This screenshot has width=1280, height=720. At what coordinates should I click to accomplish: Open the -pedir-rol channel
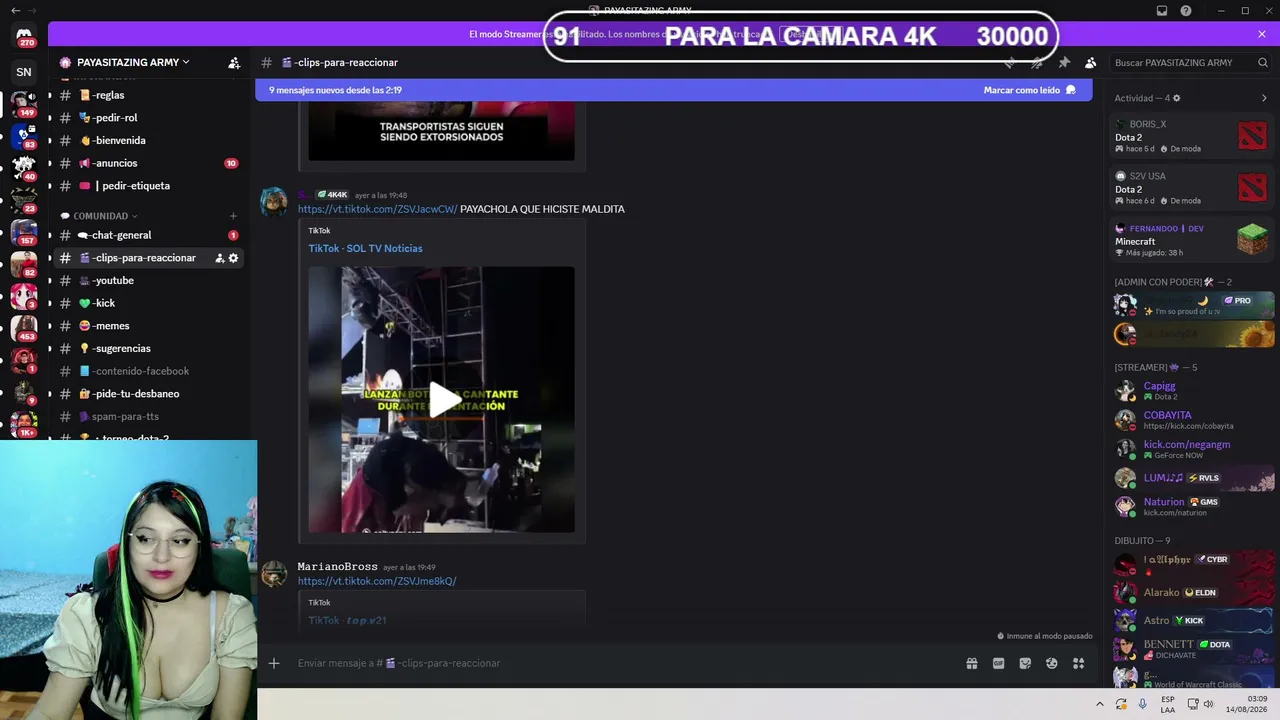(x=146, y=118)
